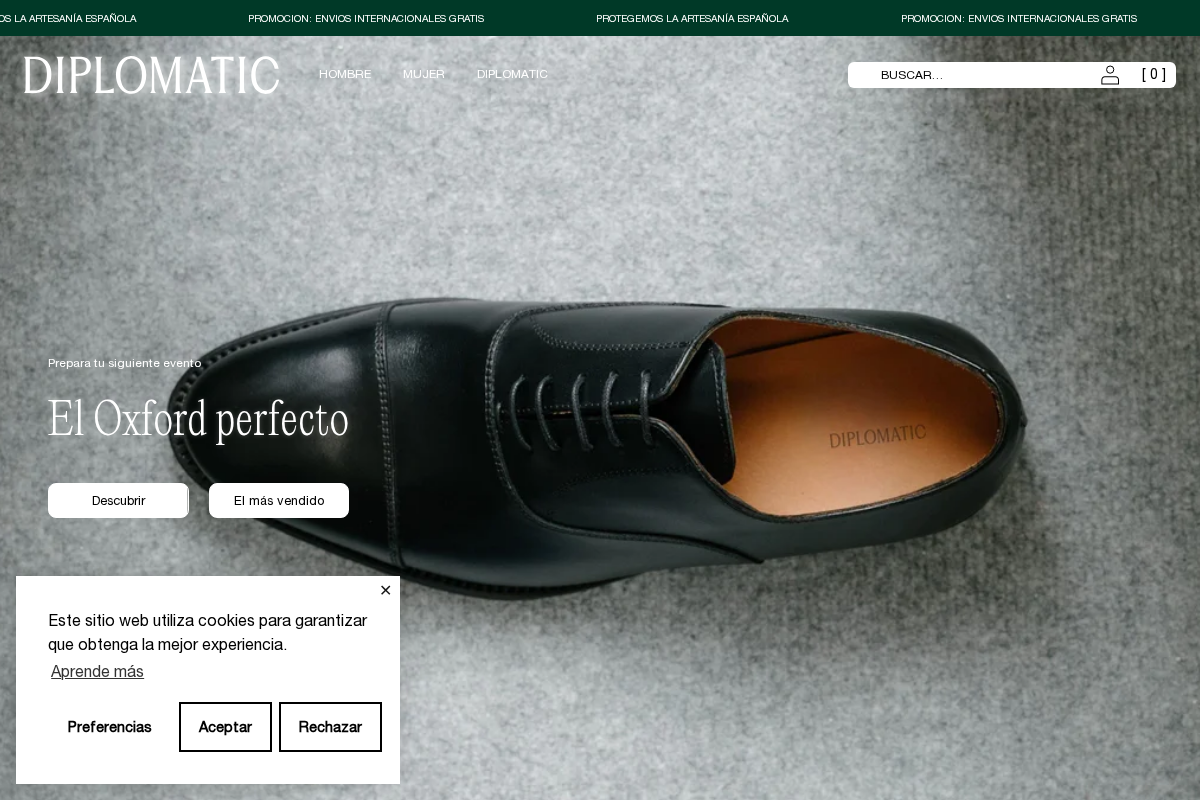Click the ENVIOS INTERNACIONALES GRATIS promo banner
Viewport: 1200px width, 800px height.
pyautogui.click(x=366, y=18)
